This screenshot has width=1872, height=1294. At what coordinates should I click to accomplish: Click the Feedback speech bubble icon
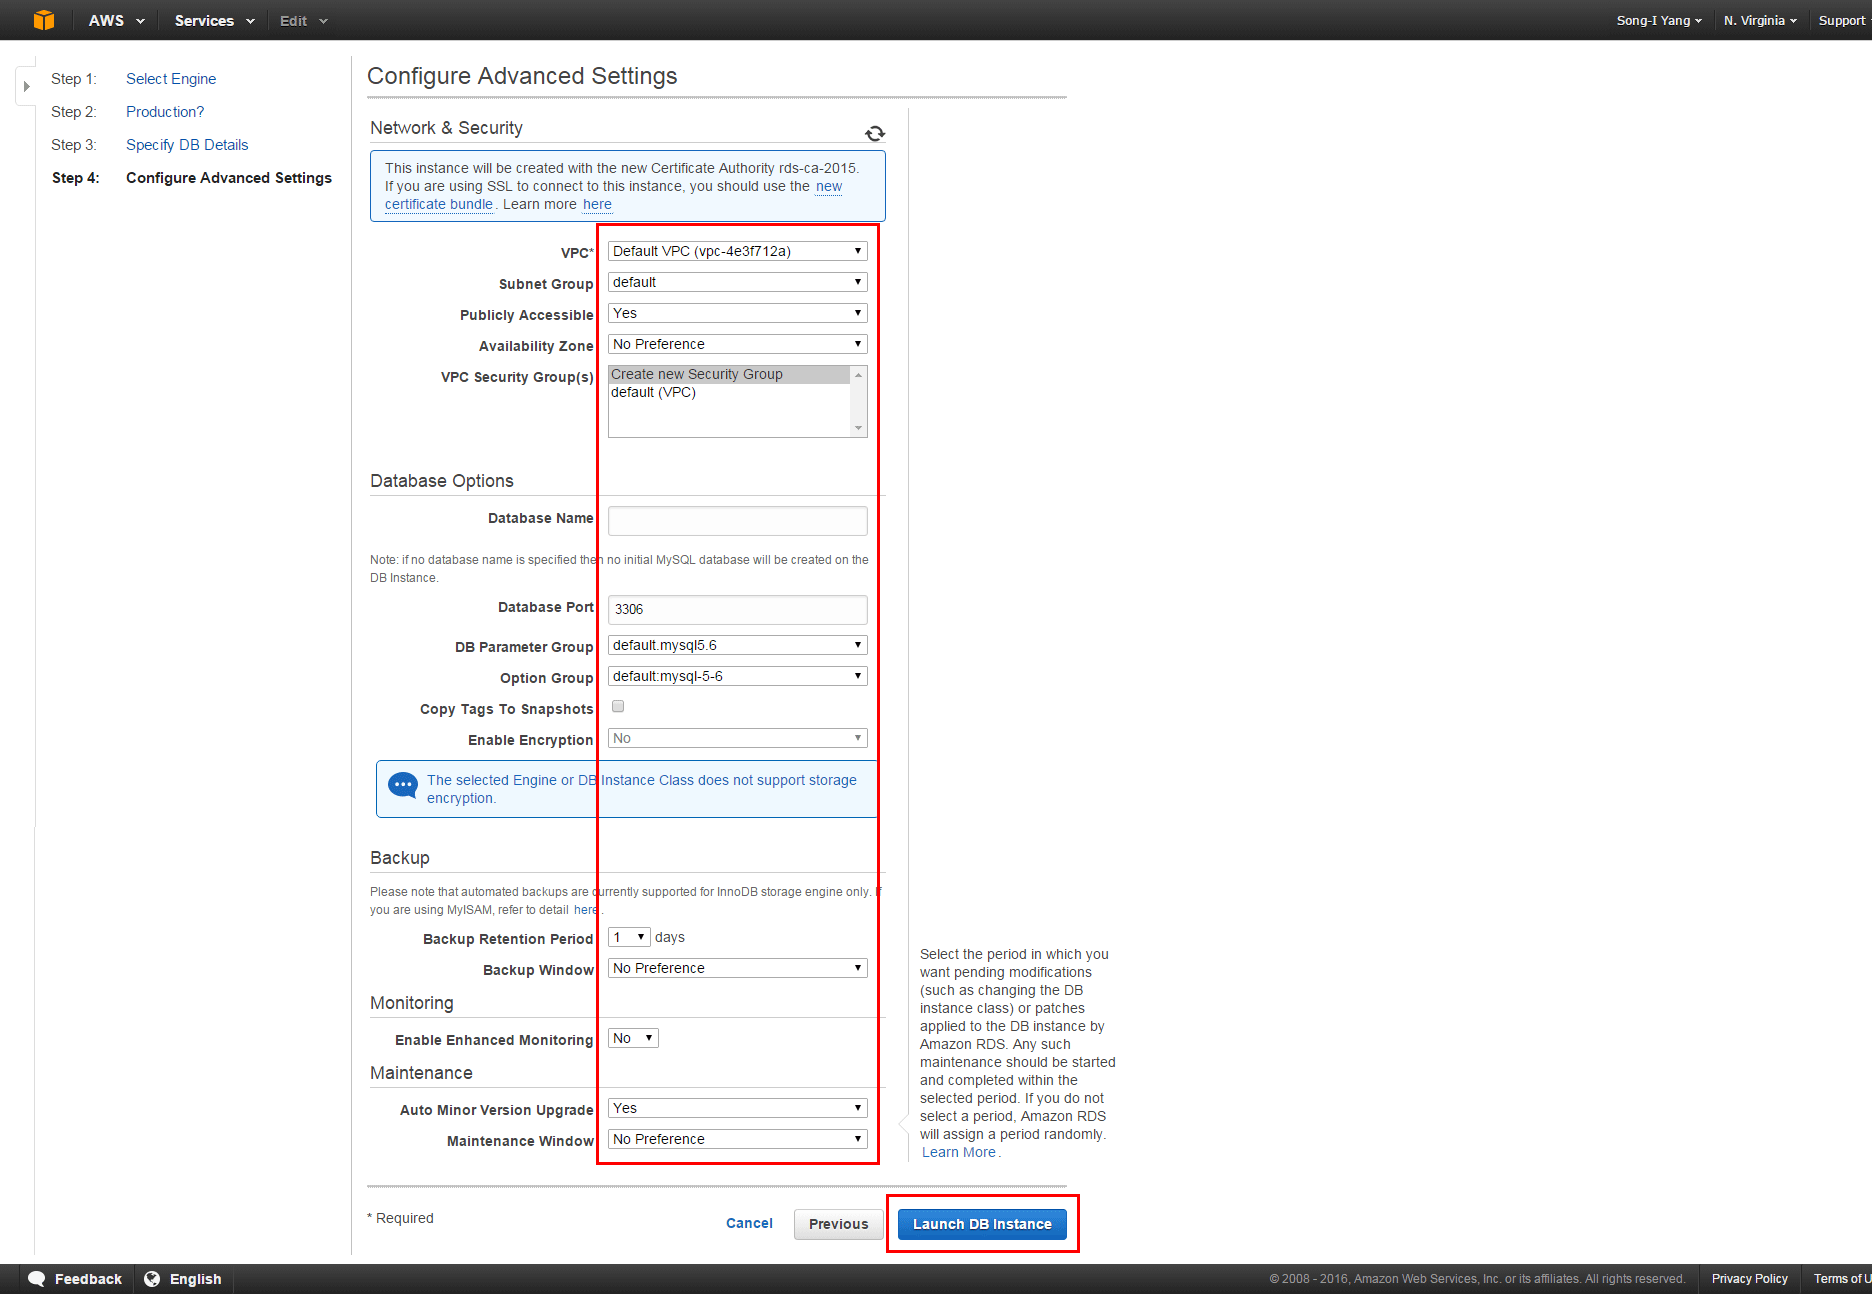(x=37, y=1279)
